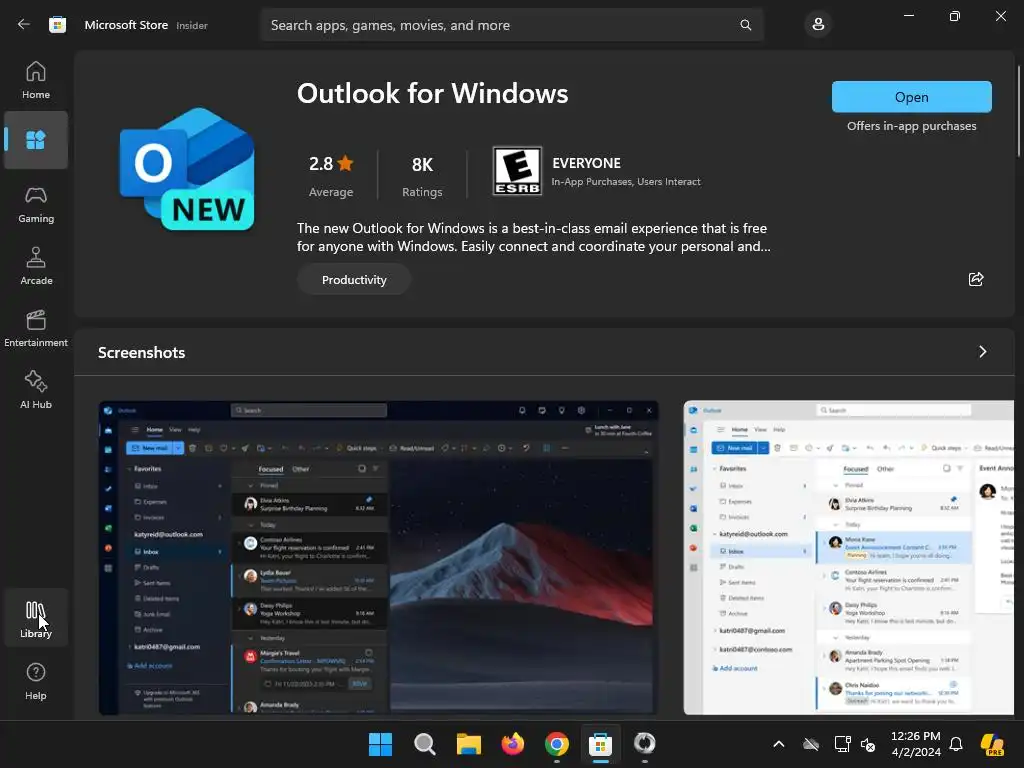This screenshot has width=1024, height=768.
Task: Open File Explorer from taskbar
Action: pyautogui.click(x=468, y=744)
